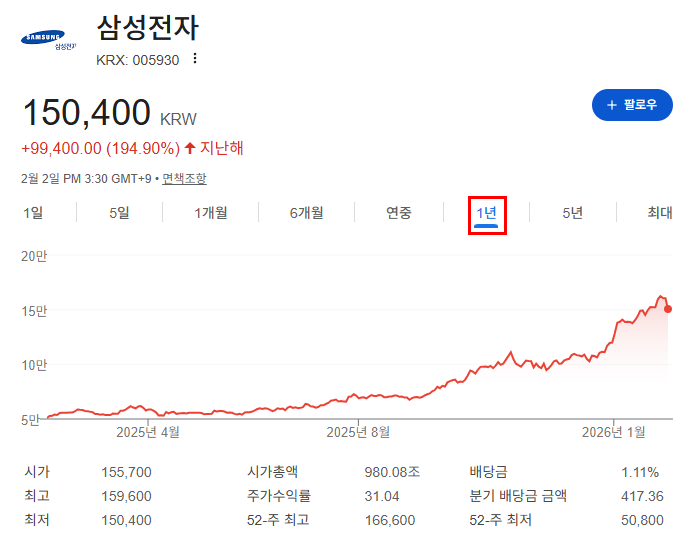Screen dimensions: 685x546
Task: Click the 52-주 최저 value 50,800
Action: [642, 520]
